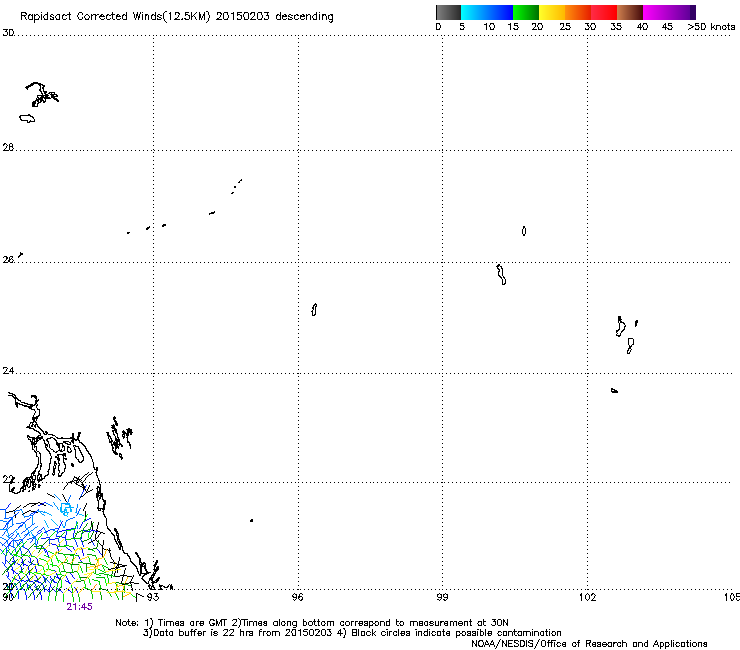Image resolution: width=740 pixels, height=650 pixels.
Task: Click the '26' latitude axis label
Action: pos(8,260)
